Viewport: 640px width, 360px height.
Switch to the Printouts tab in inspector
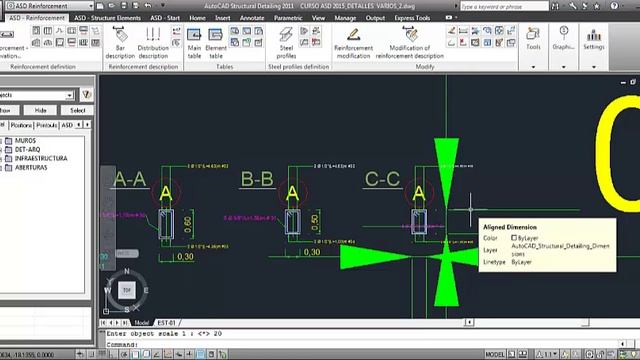(x=47, y=125)
